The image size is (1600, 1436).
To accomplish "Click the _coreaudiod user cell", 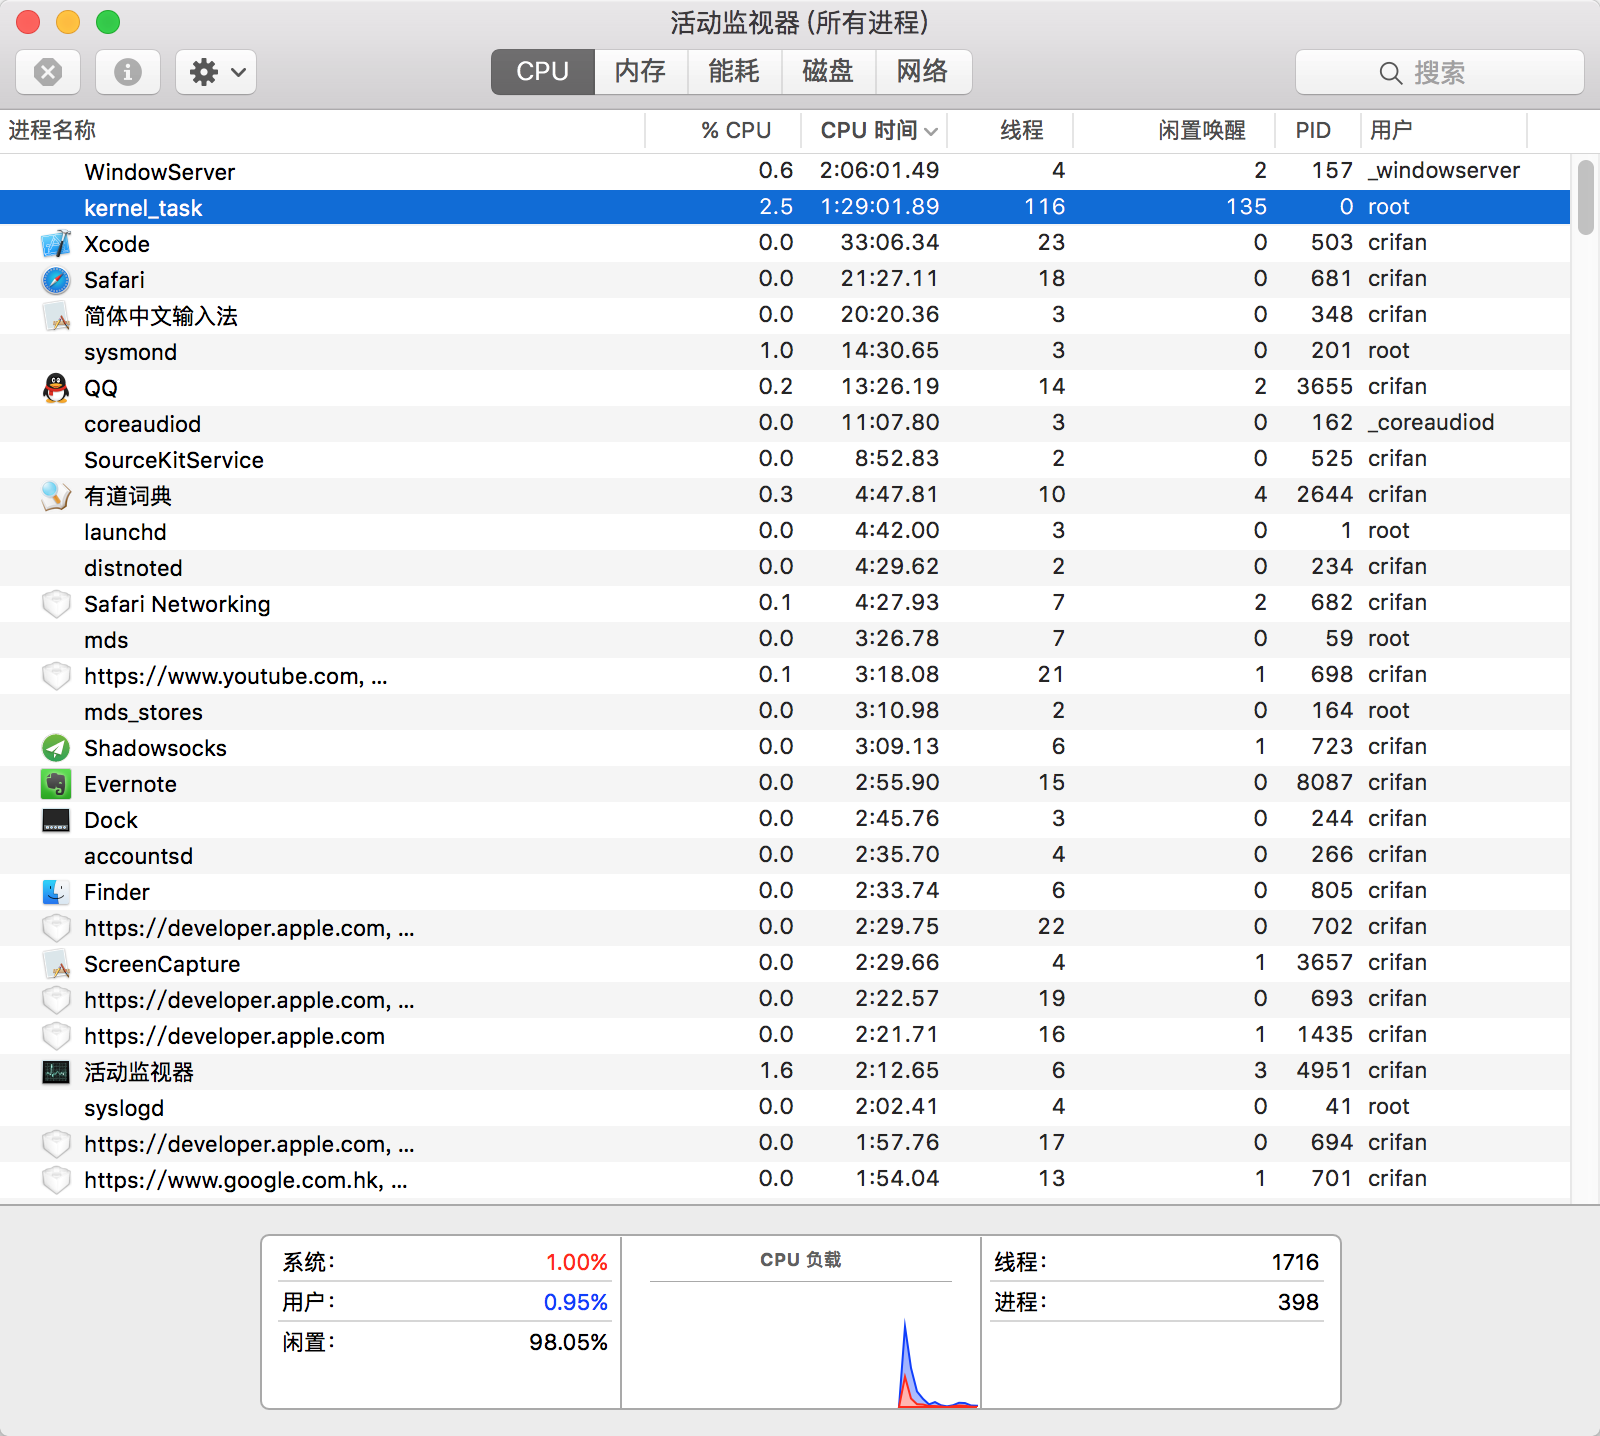I will pyautogui.click(x=1431, y=423).
